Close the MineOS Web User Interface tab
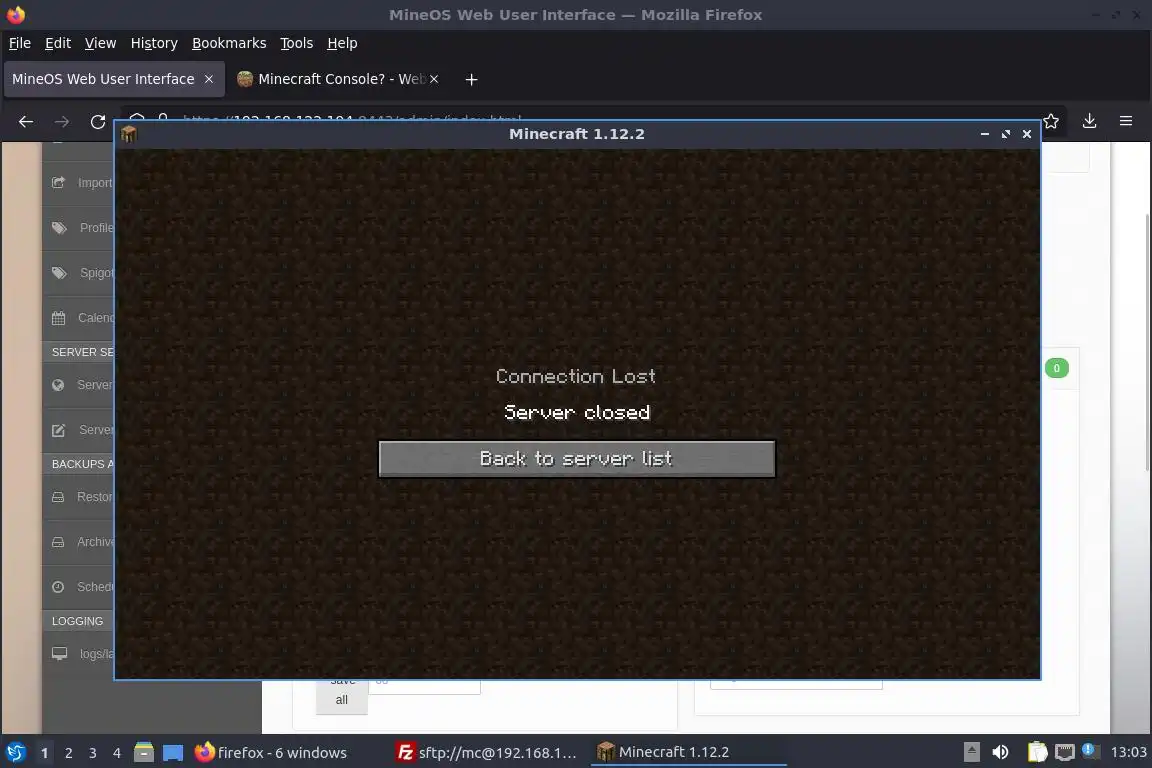Image resolution: width=1152 pixels, height=768 pixels. pyautogui.click(x=209, y=79)
